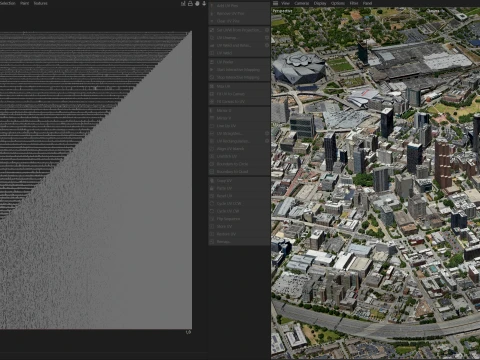Click the Add UV Pins command

click(x=239, y=6)
